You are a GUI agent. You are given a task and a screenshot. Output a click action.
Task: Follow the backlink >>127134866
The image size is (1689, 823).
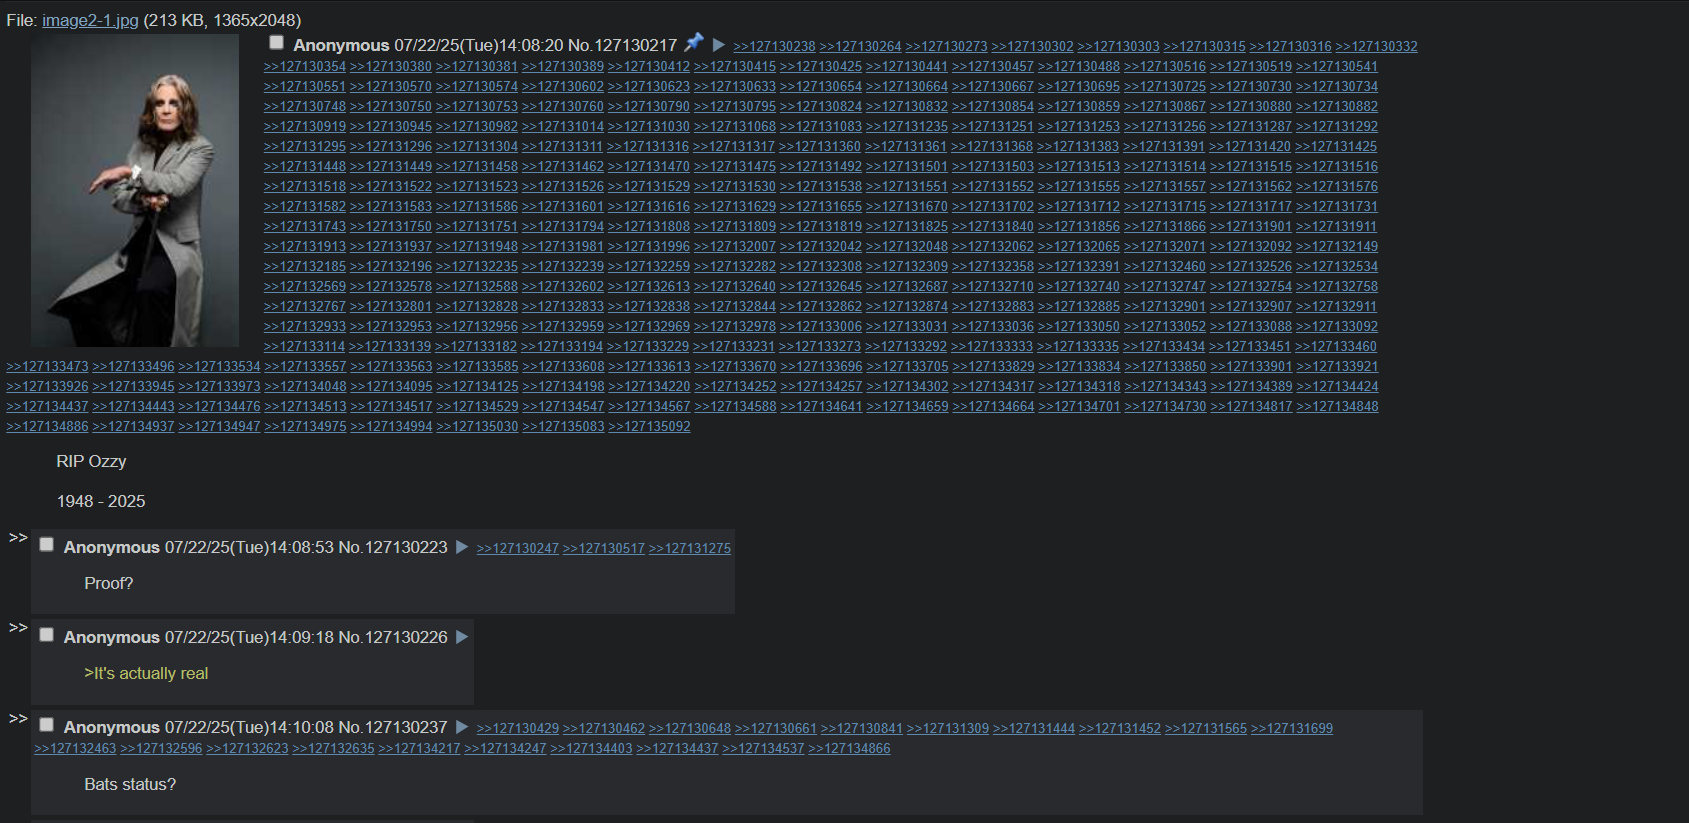(849, 749)
